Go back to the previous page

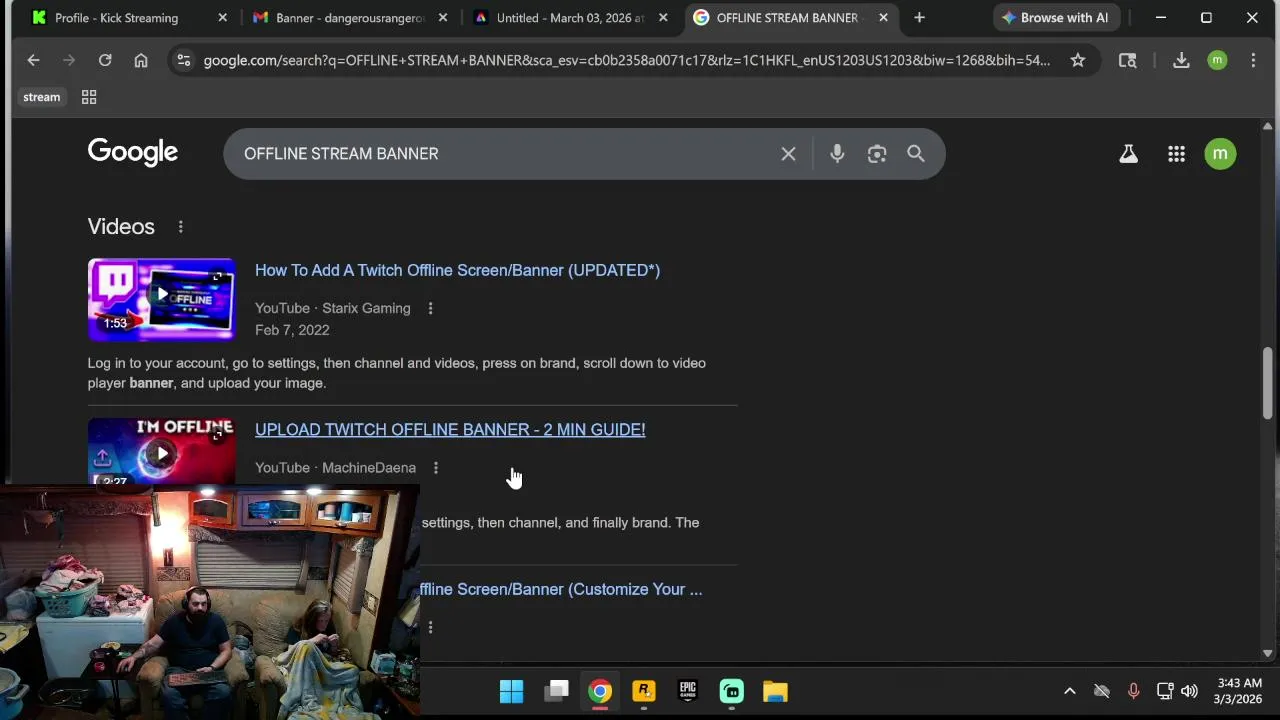(33, 60)
